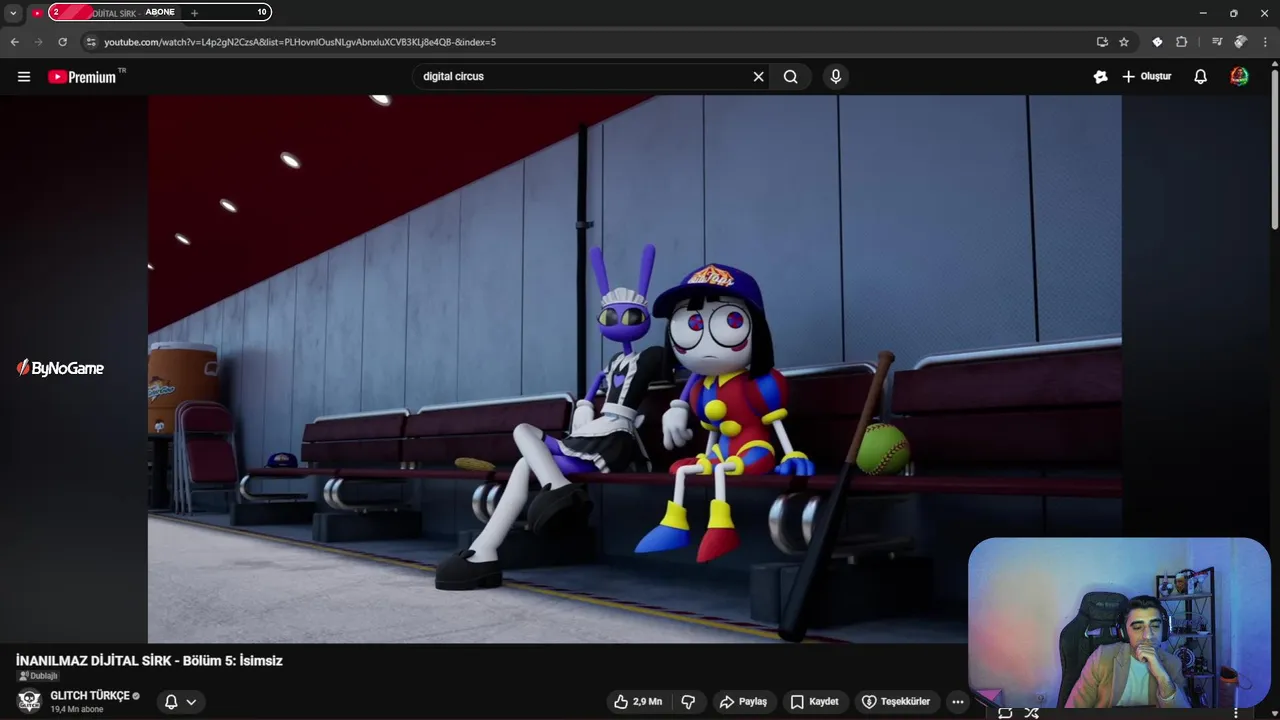This screenshot has height=720, width=1280.
Task: Go to YouTube Premium home logo
Action: point(82,77)
